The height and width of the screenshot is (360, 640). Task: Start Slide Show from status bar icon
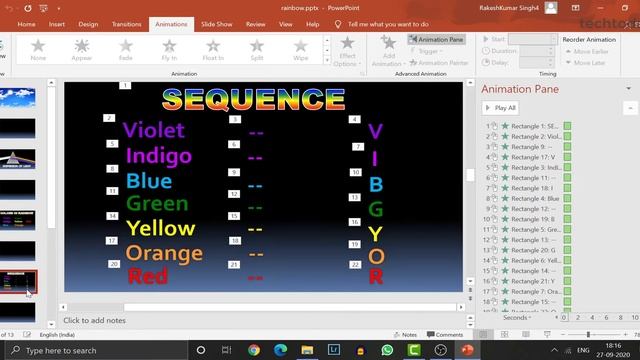[547, 335]
